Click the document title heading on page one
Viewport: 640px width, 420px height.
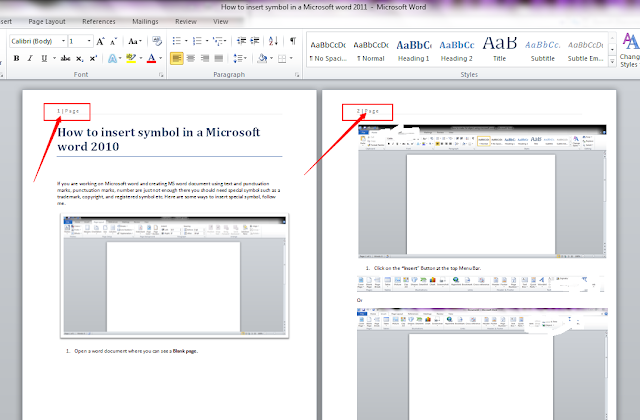(159, 139)
